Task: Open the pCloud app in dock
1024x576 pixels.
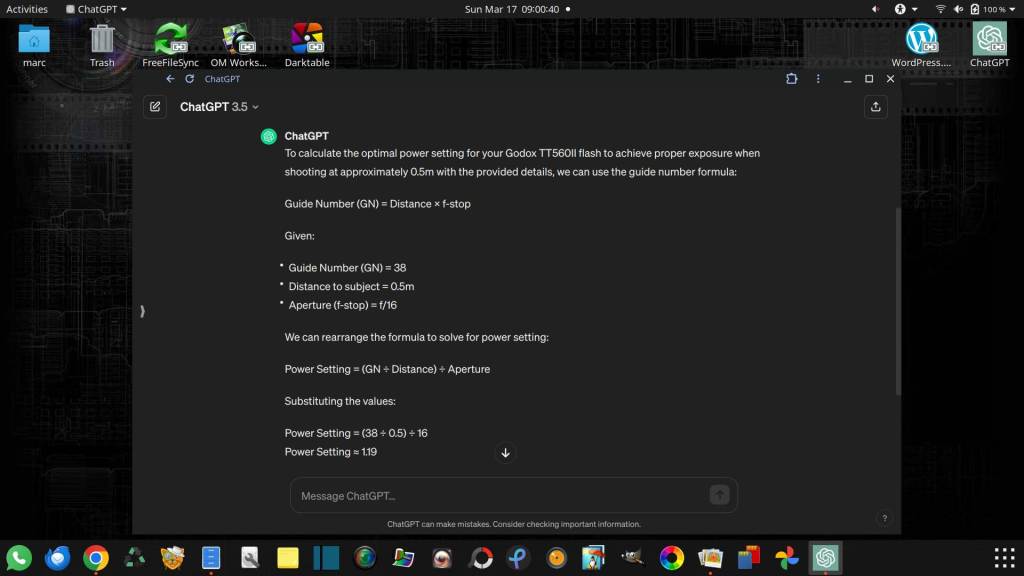Action: (x=519, y=558)
